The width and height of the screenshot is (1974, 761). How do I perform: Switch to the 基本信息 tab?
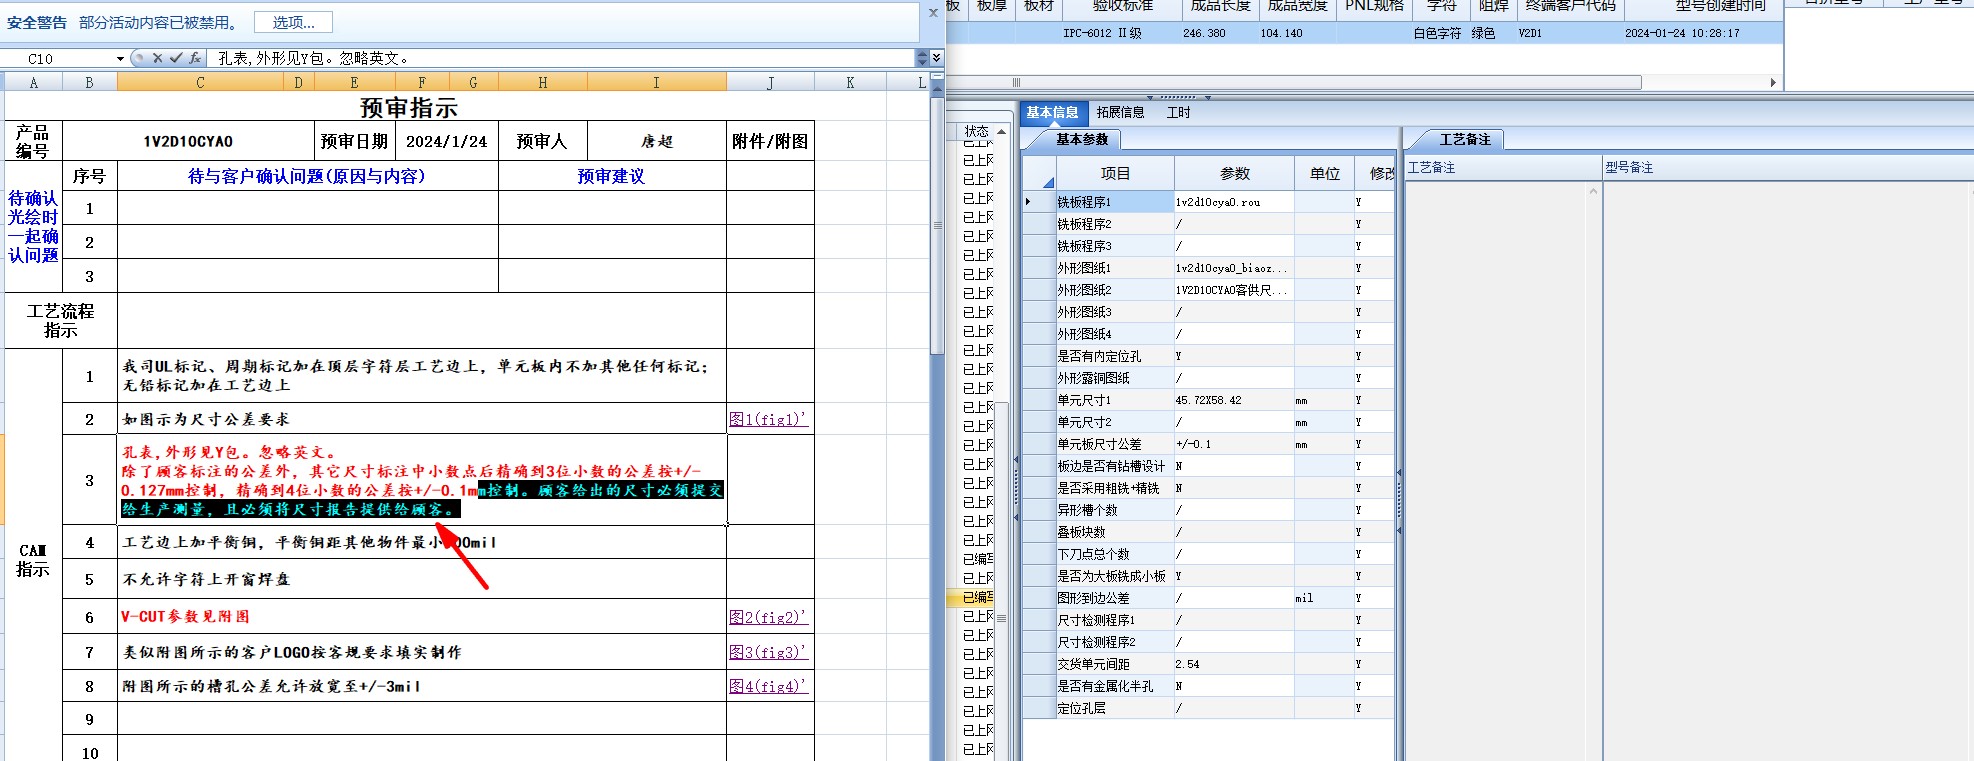click(x=1052, y=113)
